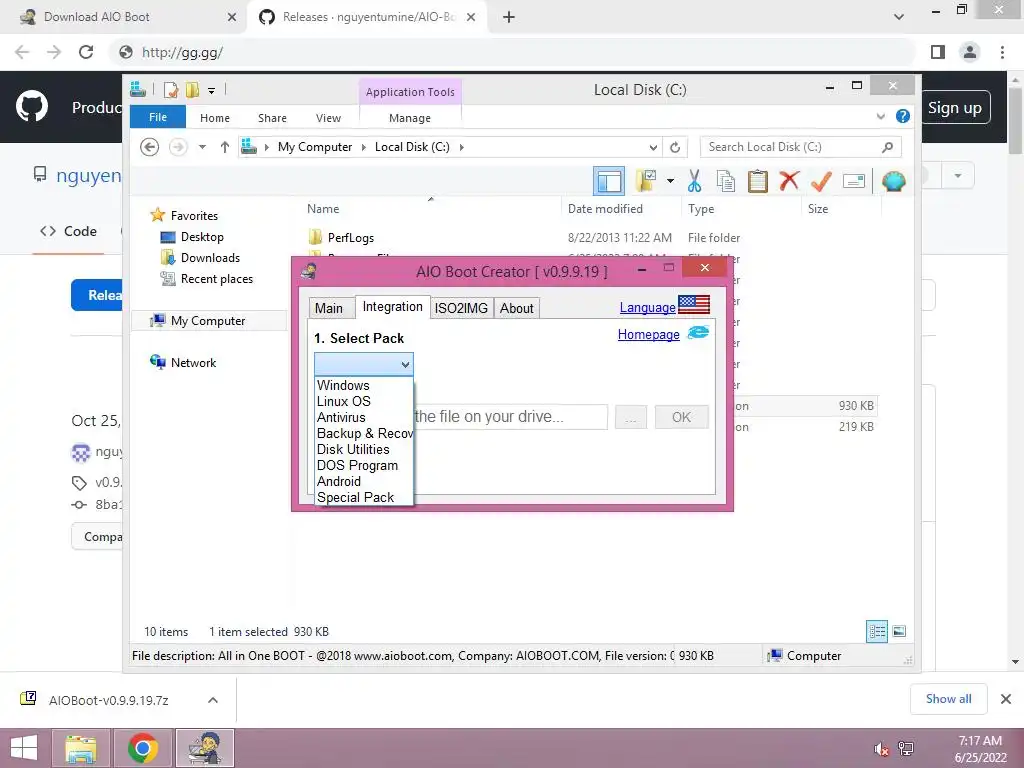Click the Internet Explorer icon beside Homepage
Image resolution: width=1024 pixels, height=768 pixels.
pos(698,333)
